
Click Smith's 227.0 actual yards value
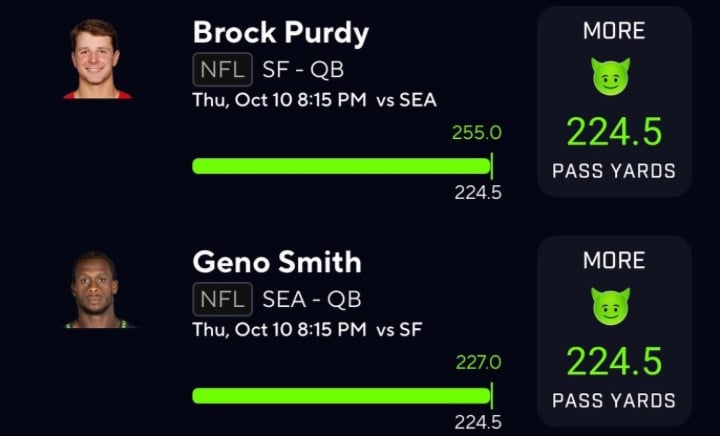[478, 363]
